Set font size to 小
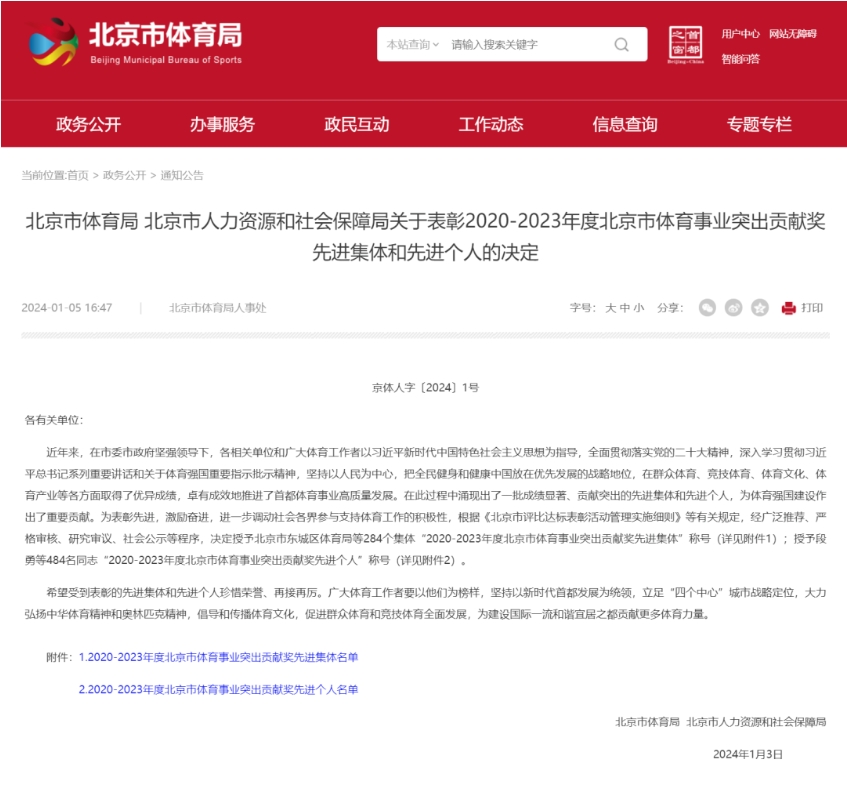This screenshot has width=847, height=794. [x=638, y=308]
